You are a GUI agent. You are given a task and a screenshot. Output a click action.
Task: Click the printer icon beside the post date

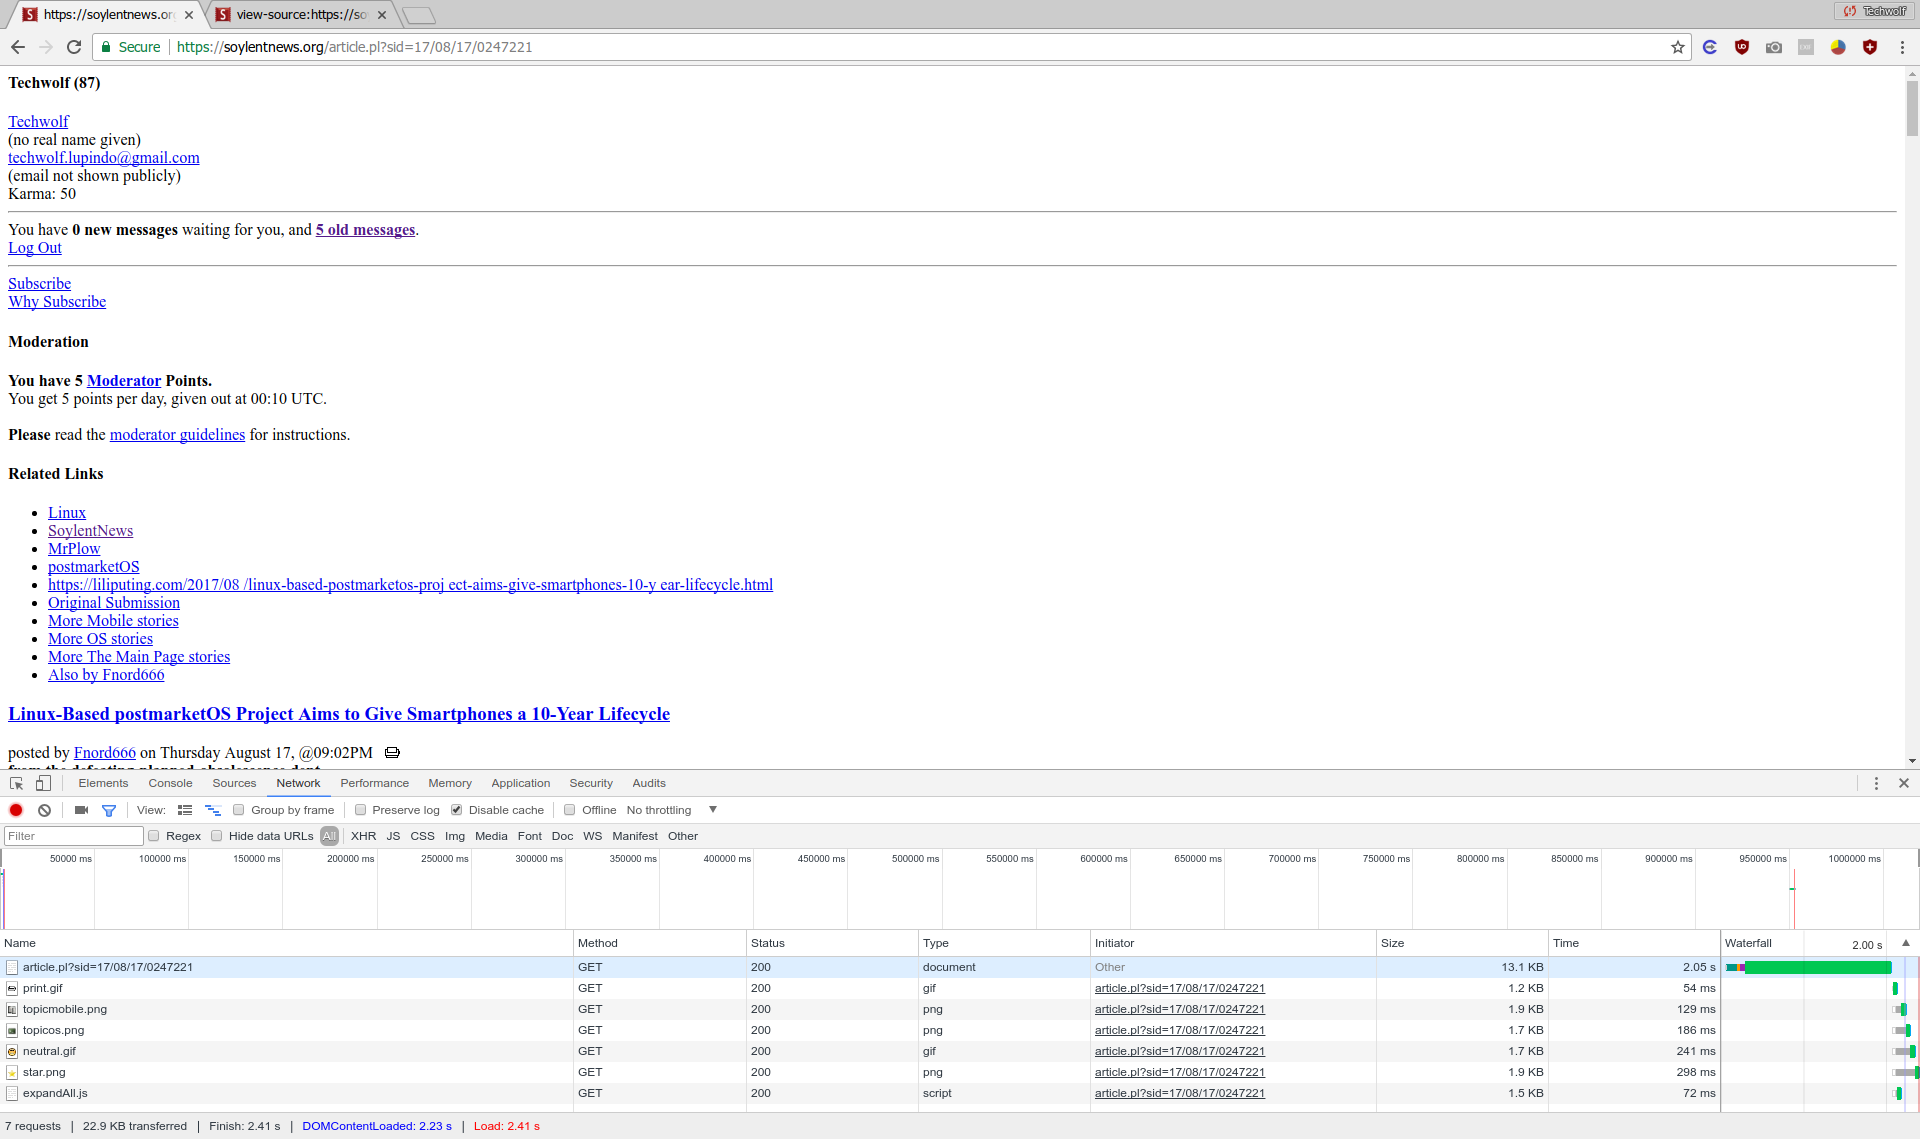[x=392, y=752]
